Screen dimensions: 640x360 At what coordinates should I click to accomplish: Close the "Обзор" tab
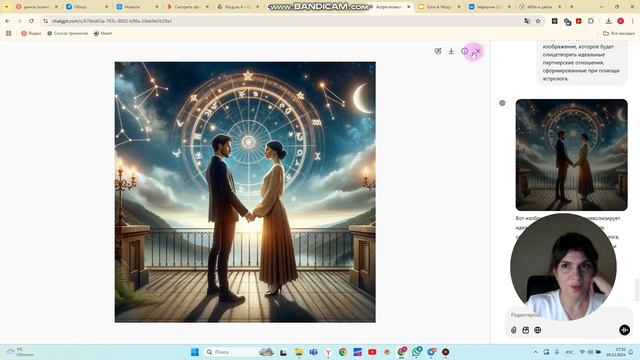click(x=107, y=7)
